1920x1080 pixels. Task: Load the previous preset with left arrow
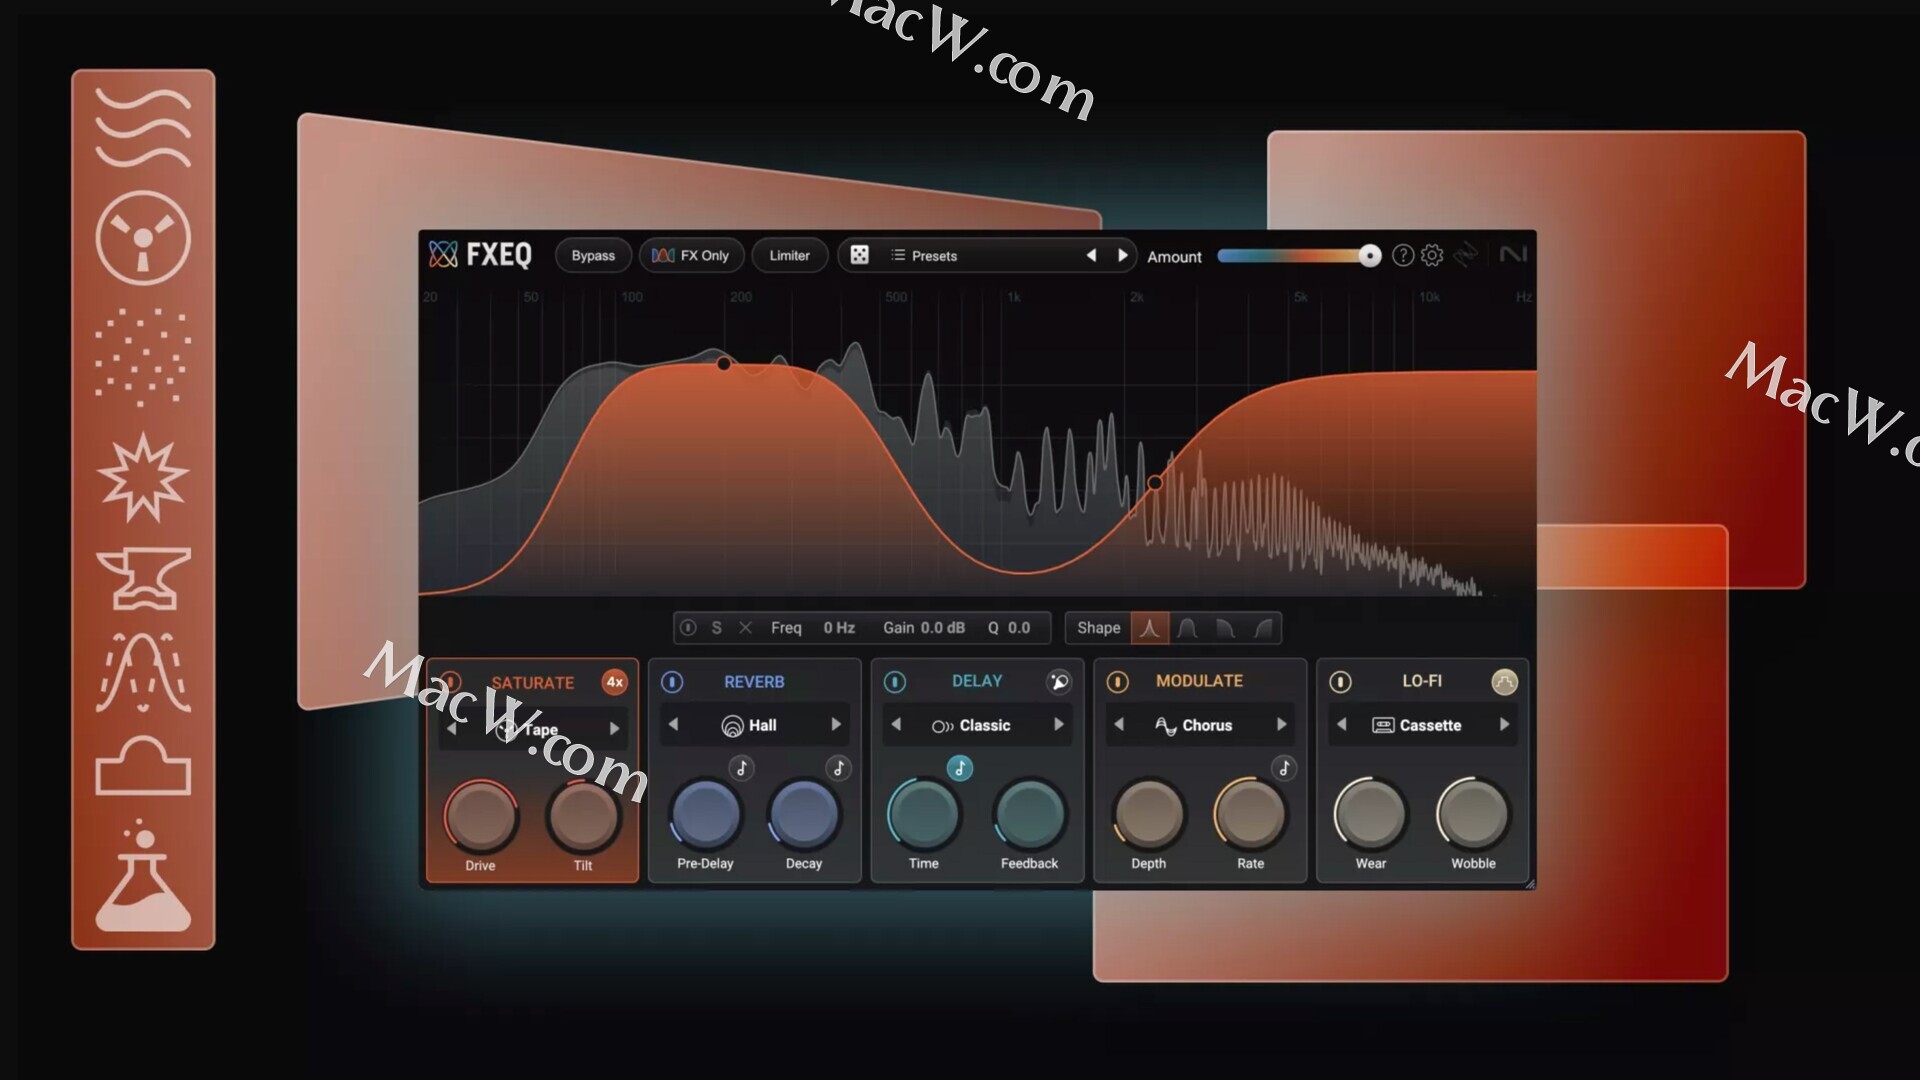coord(1091,256)
